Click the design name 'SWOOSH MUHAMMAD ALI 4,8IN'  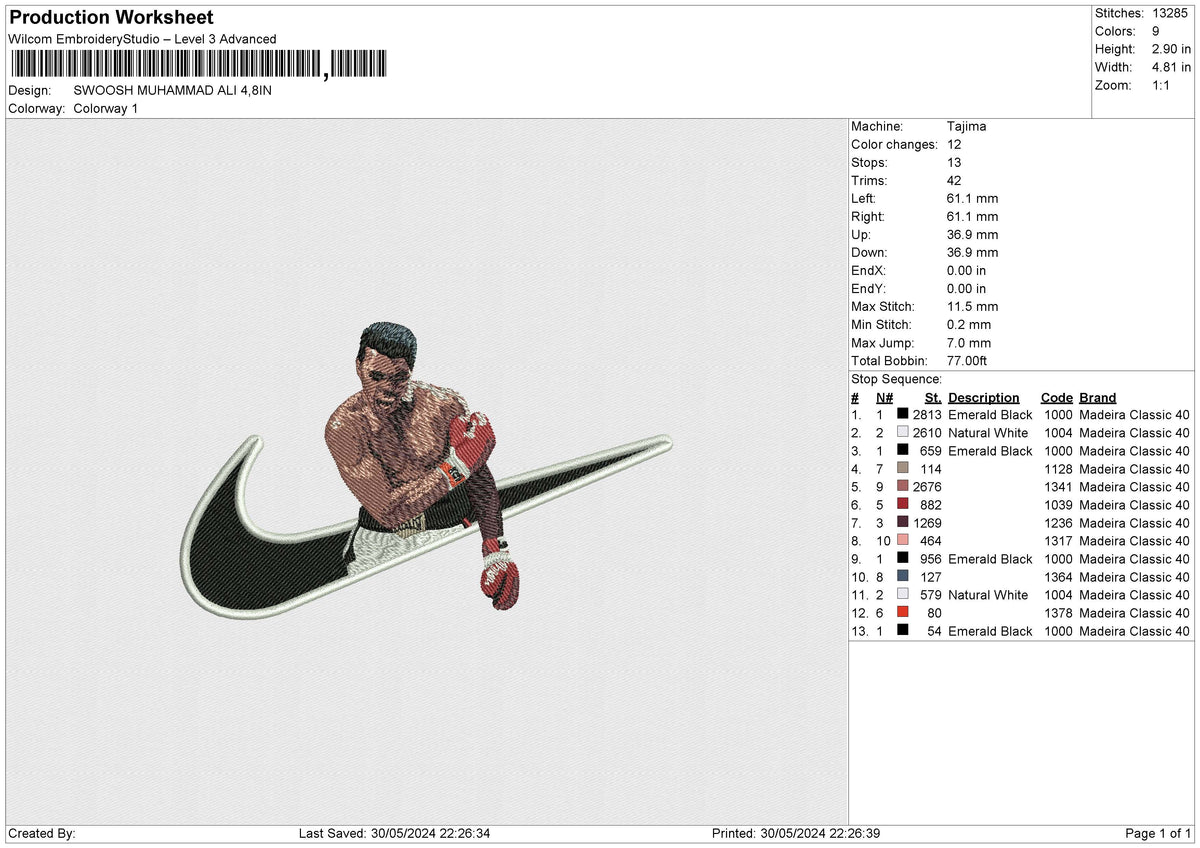173,90
